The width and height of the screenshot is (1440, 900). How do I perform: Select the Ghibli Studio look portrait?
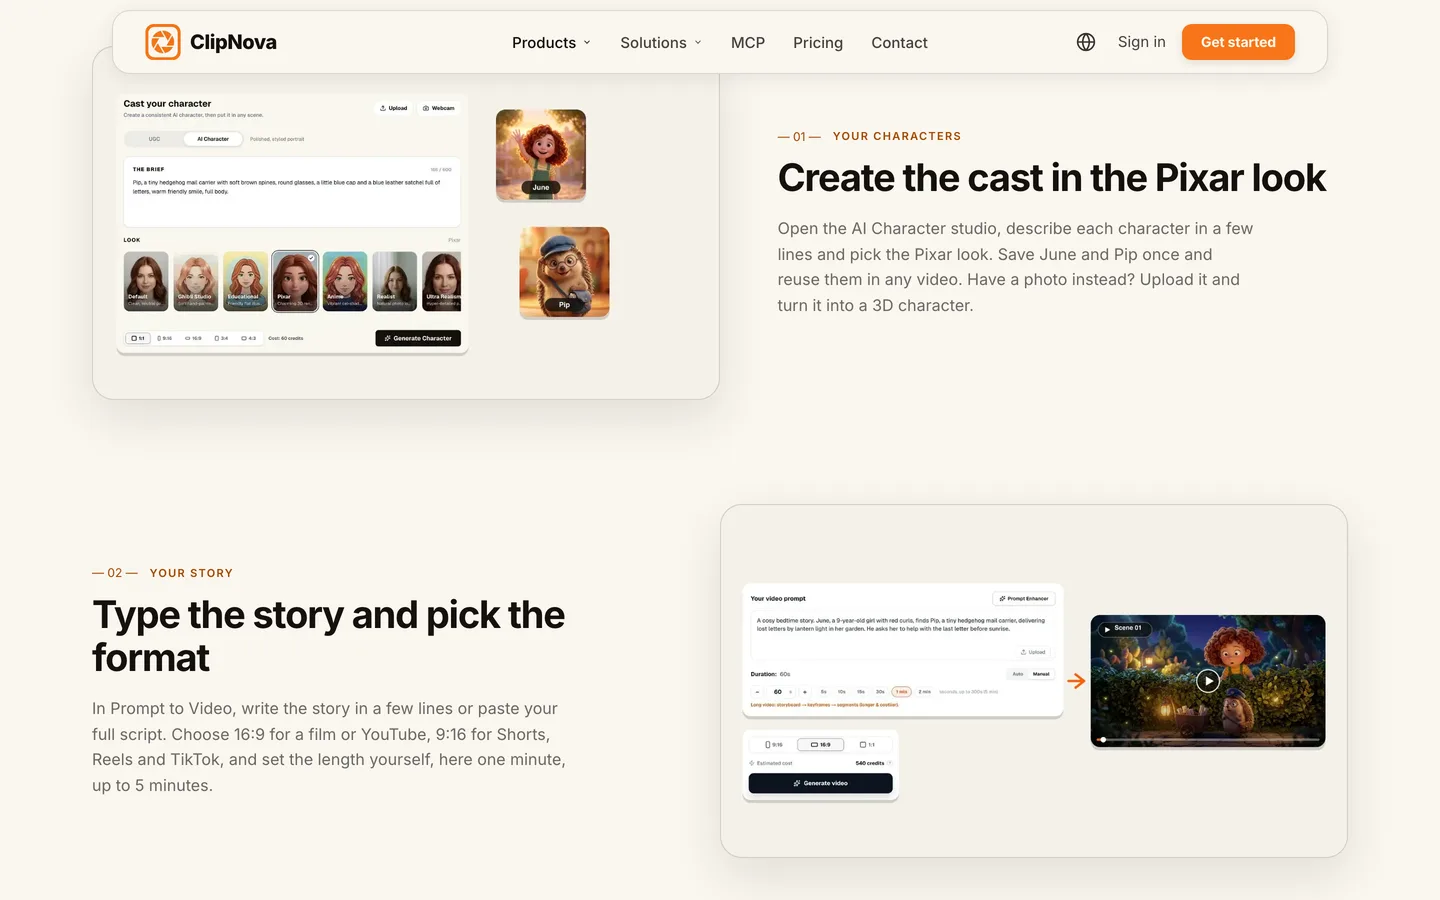coord(196,281)
